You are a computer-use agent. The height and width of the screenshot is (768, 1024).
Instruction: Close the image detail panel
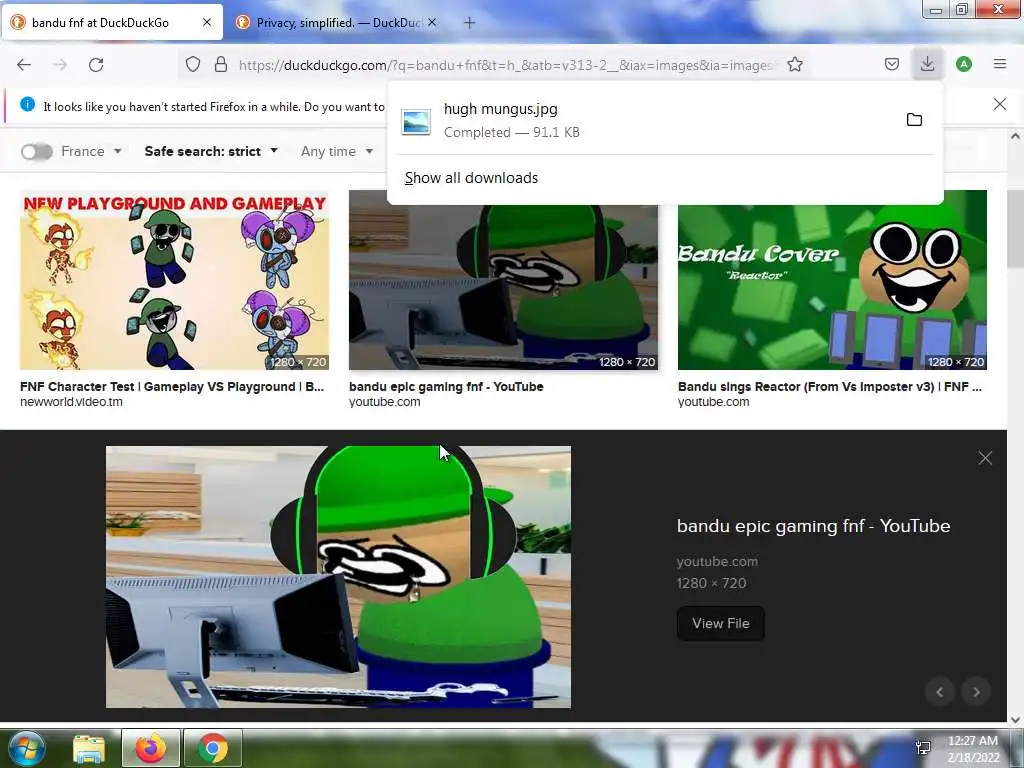click(x=985, y=458)
